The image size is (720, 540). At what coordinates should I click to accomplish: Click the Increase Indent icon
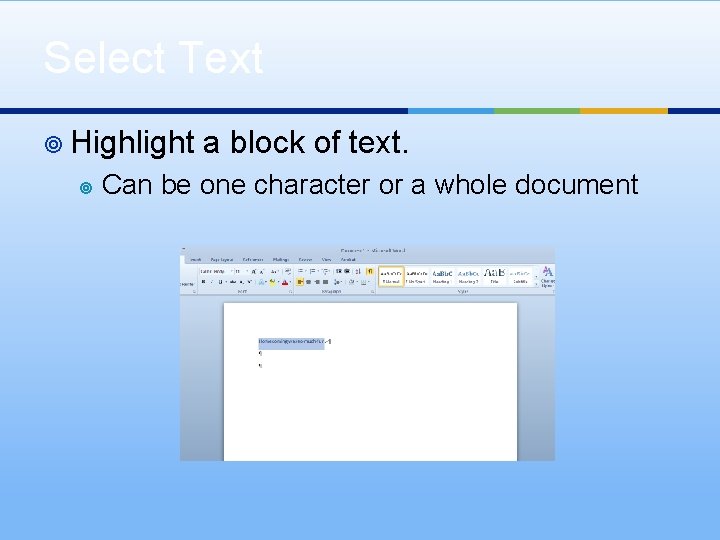347,271
